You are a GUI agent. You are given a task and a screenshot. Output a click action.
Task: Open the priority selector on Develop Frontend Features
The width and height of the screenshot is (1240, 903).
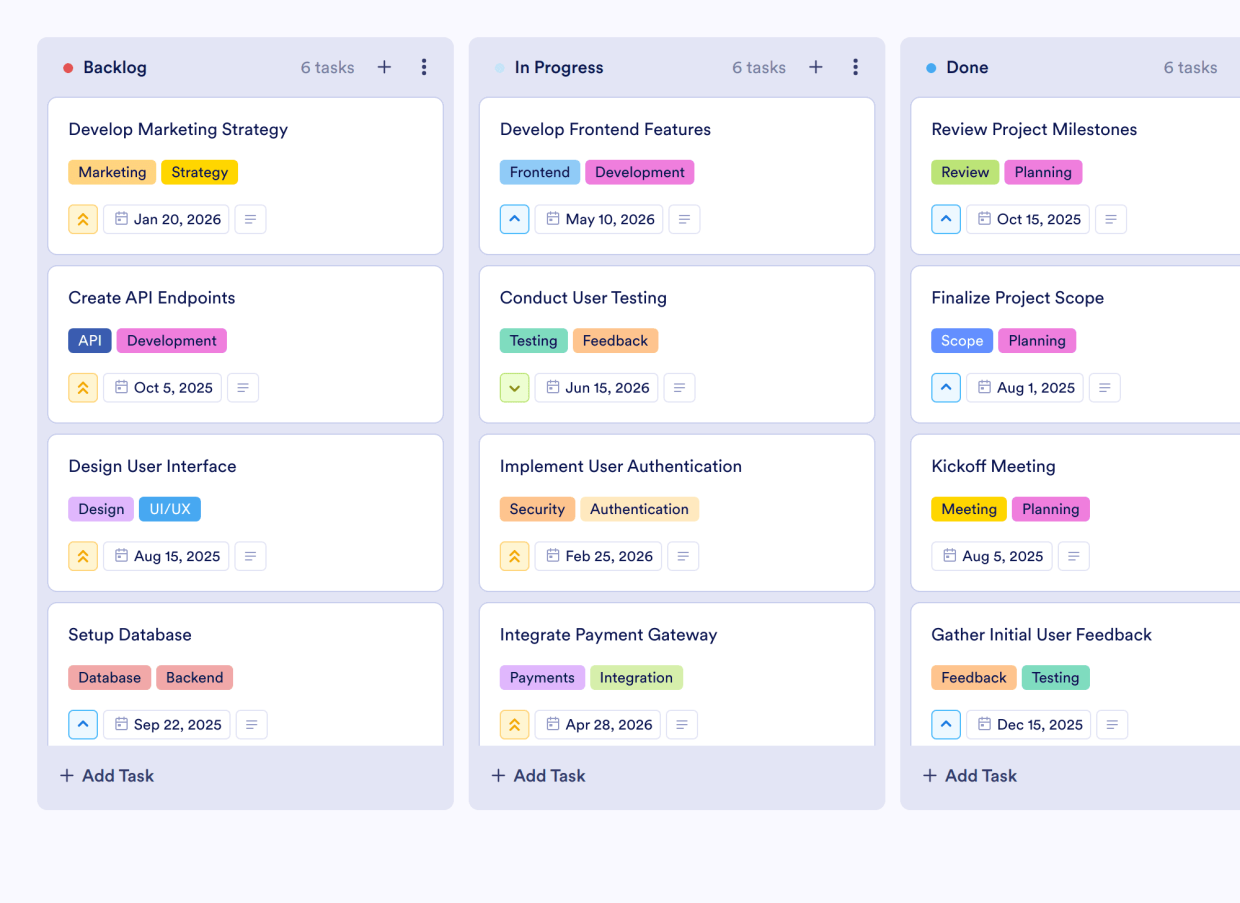(514, 219)
